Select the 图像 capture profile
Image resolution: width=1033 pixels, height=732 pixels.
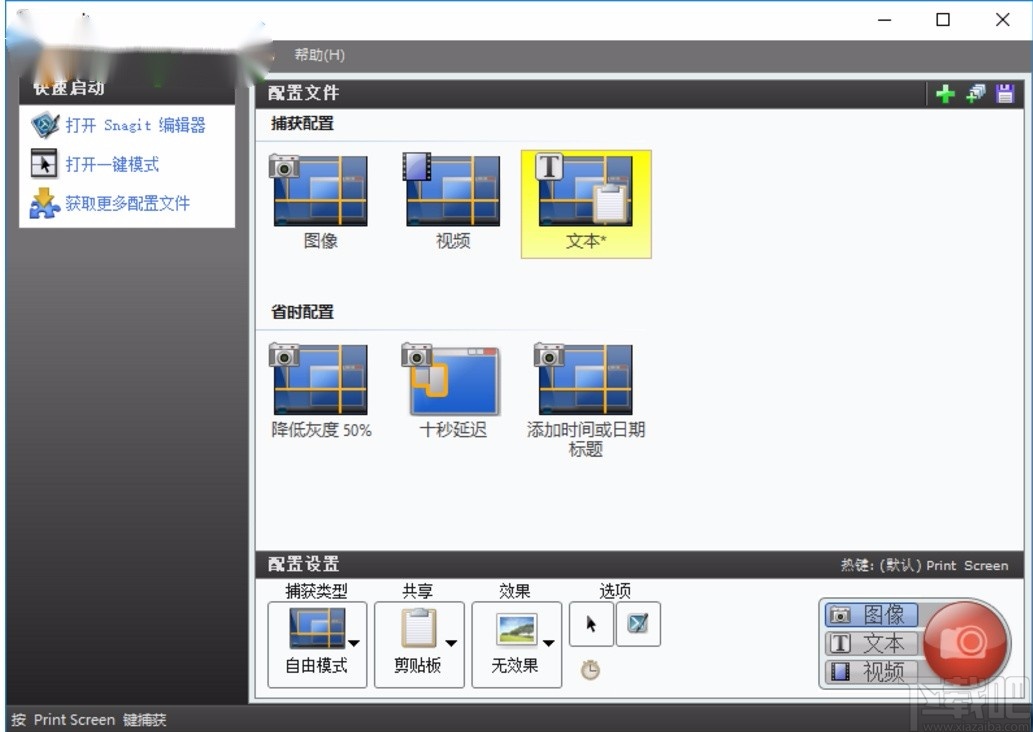[x=320, y=202]
